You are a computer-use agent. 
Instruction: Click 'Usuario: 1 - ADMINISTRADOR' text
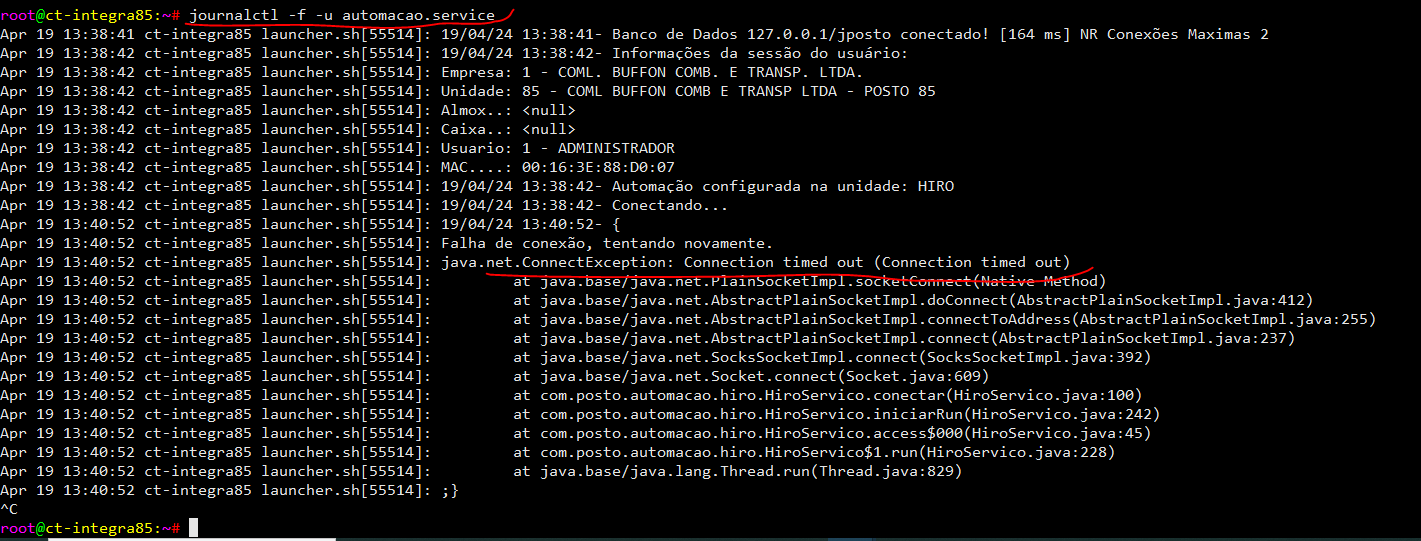(557, 148)
